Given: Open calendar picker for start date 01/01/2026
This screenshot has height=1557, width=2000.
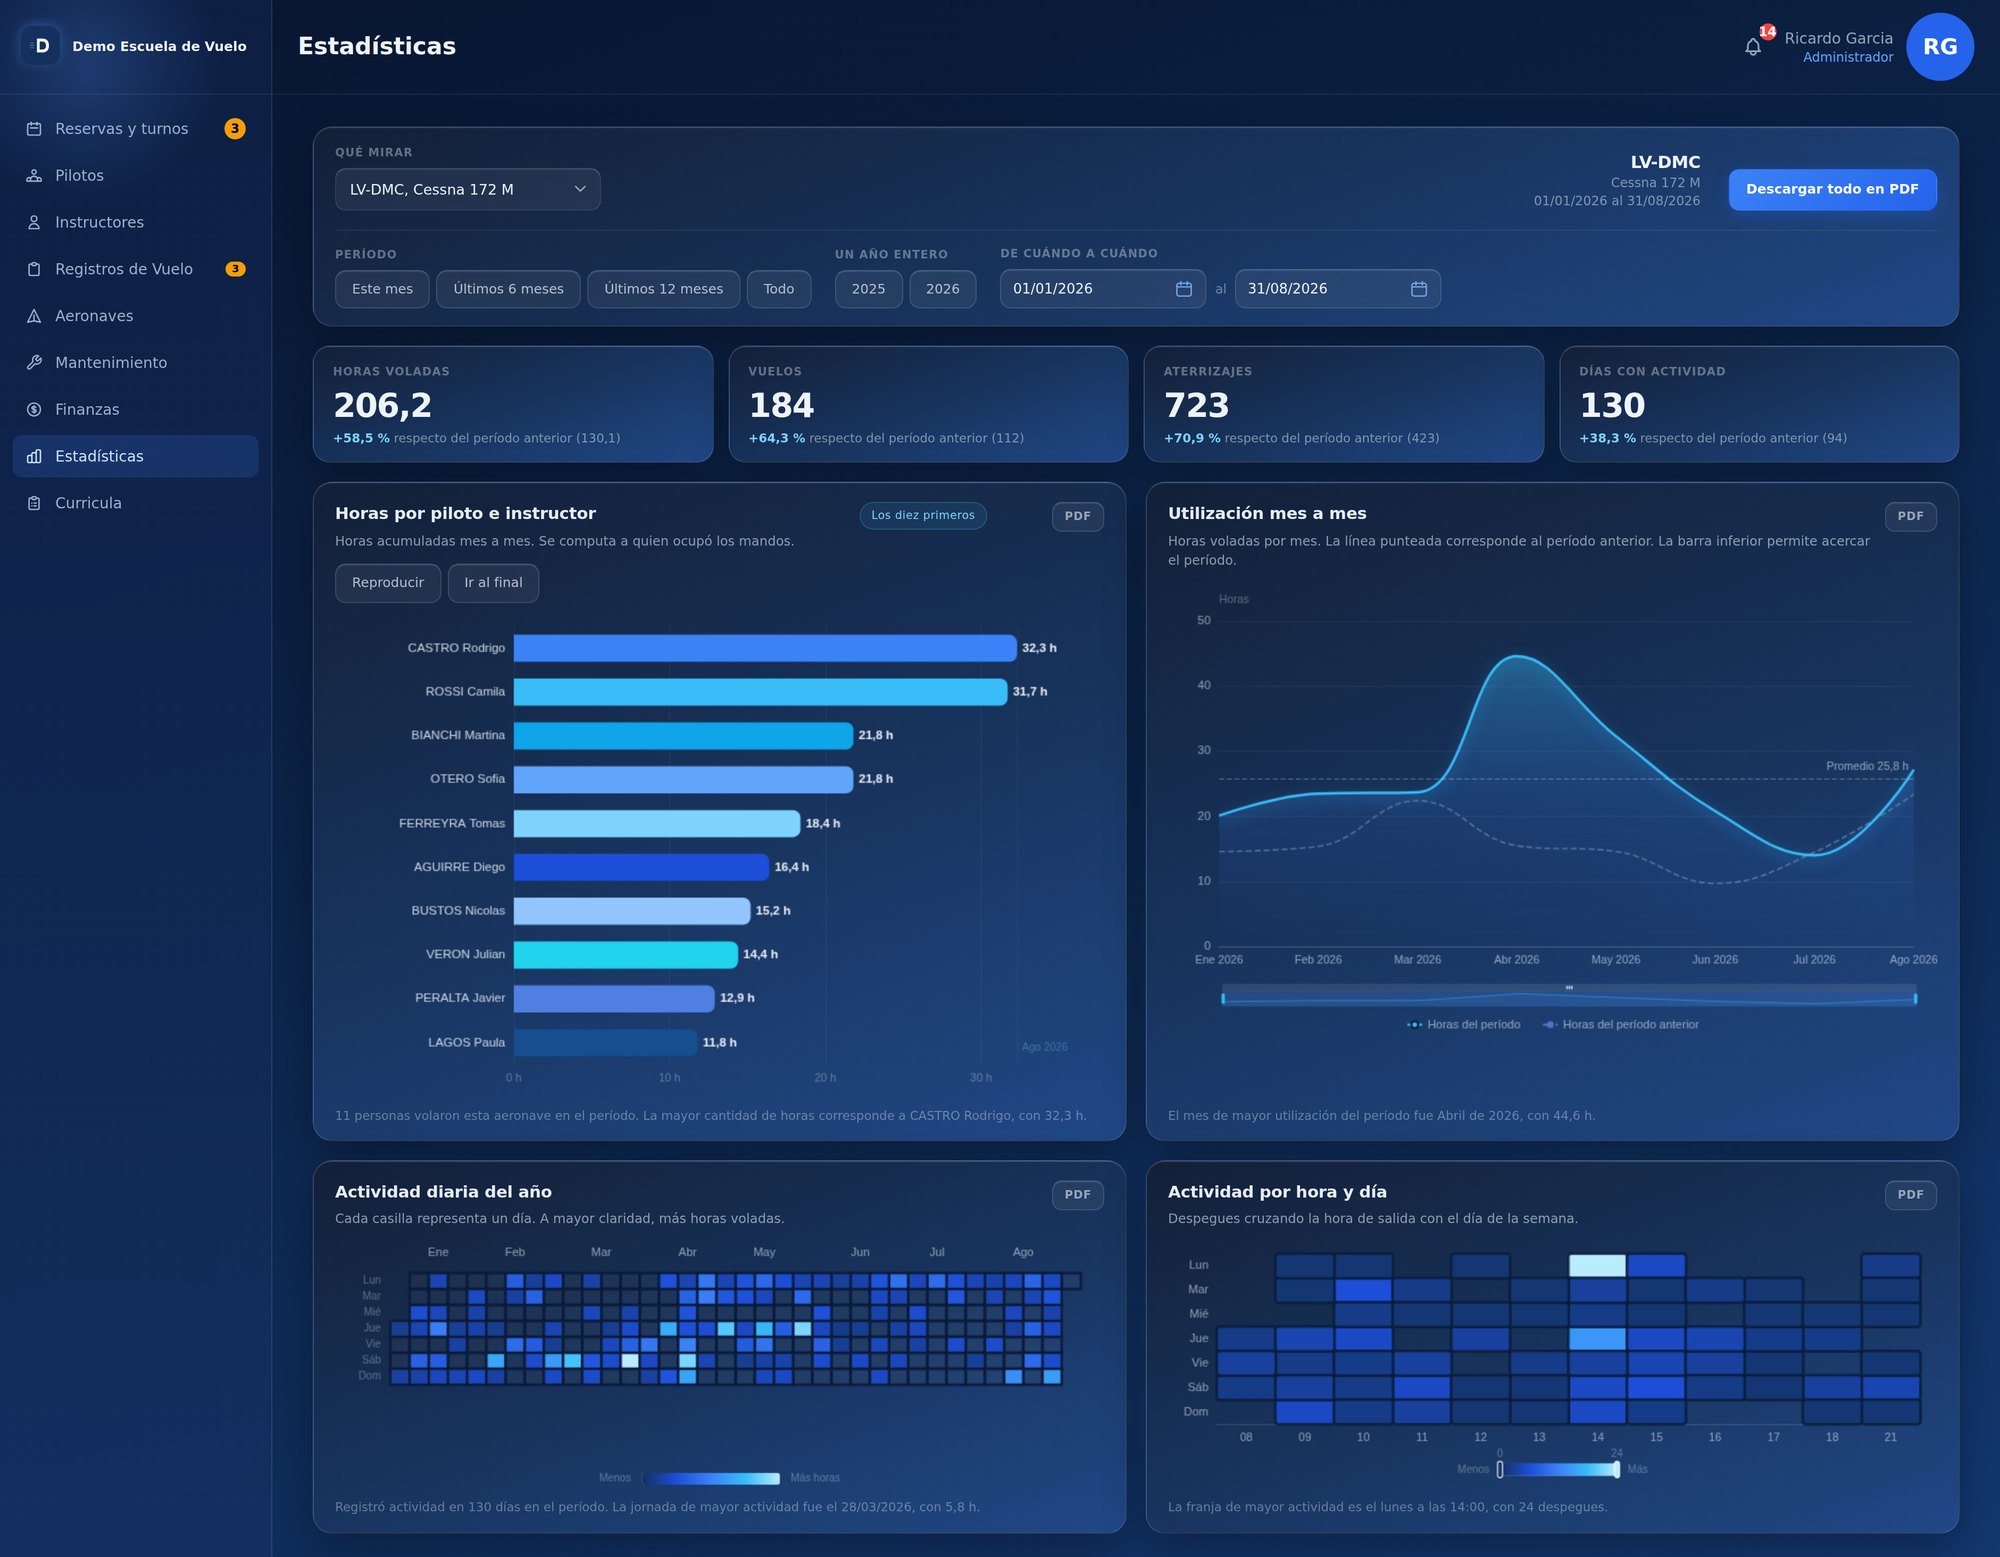Looking at the screenshot, I should [x=1184, y=289].
